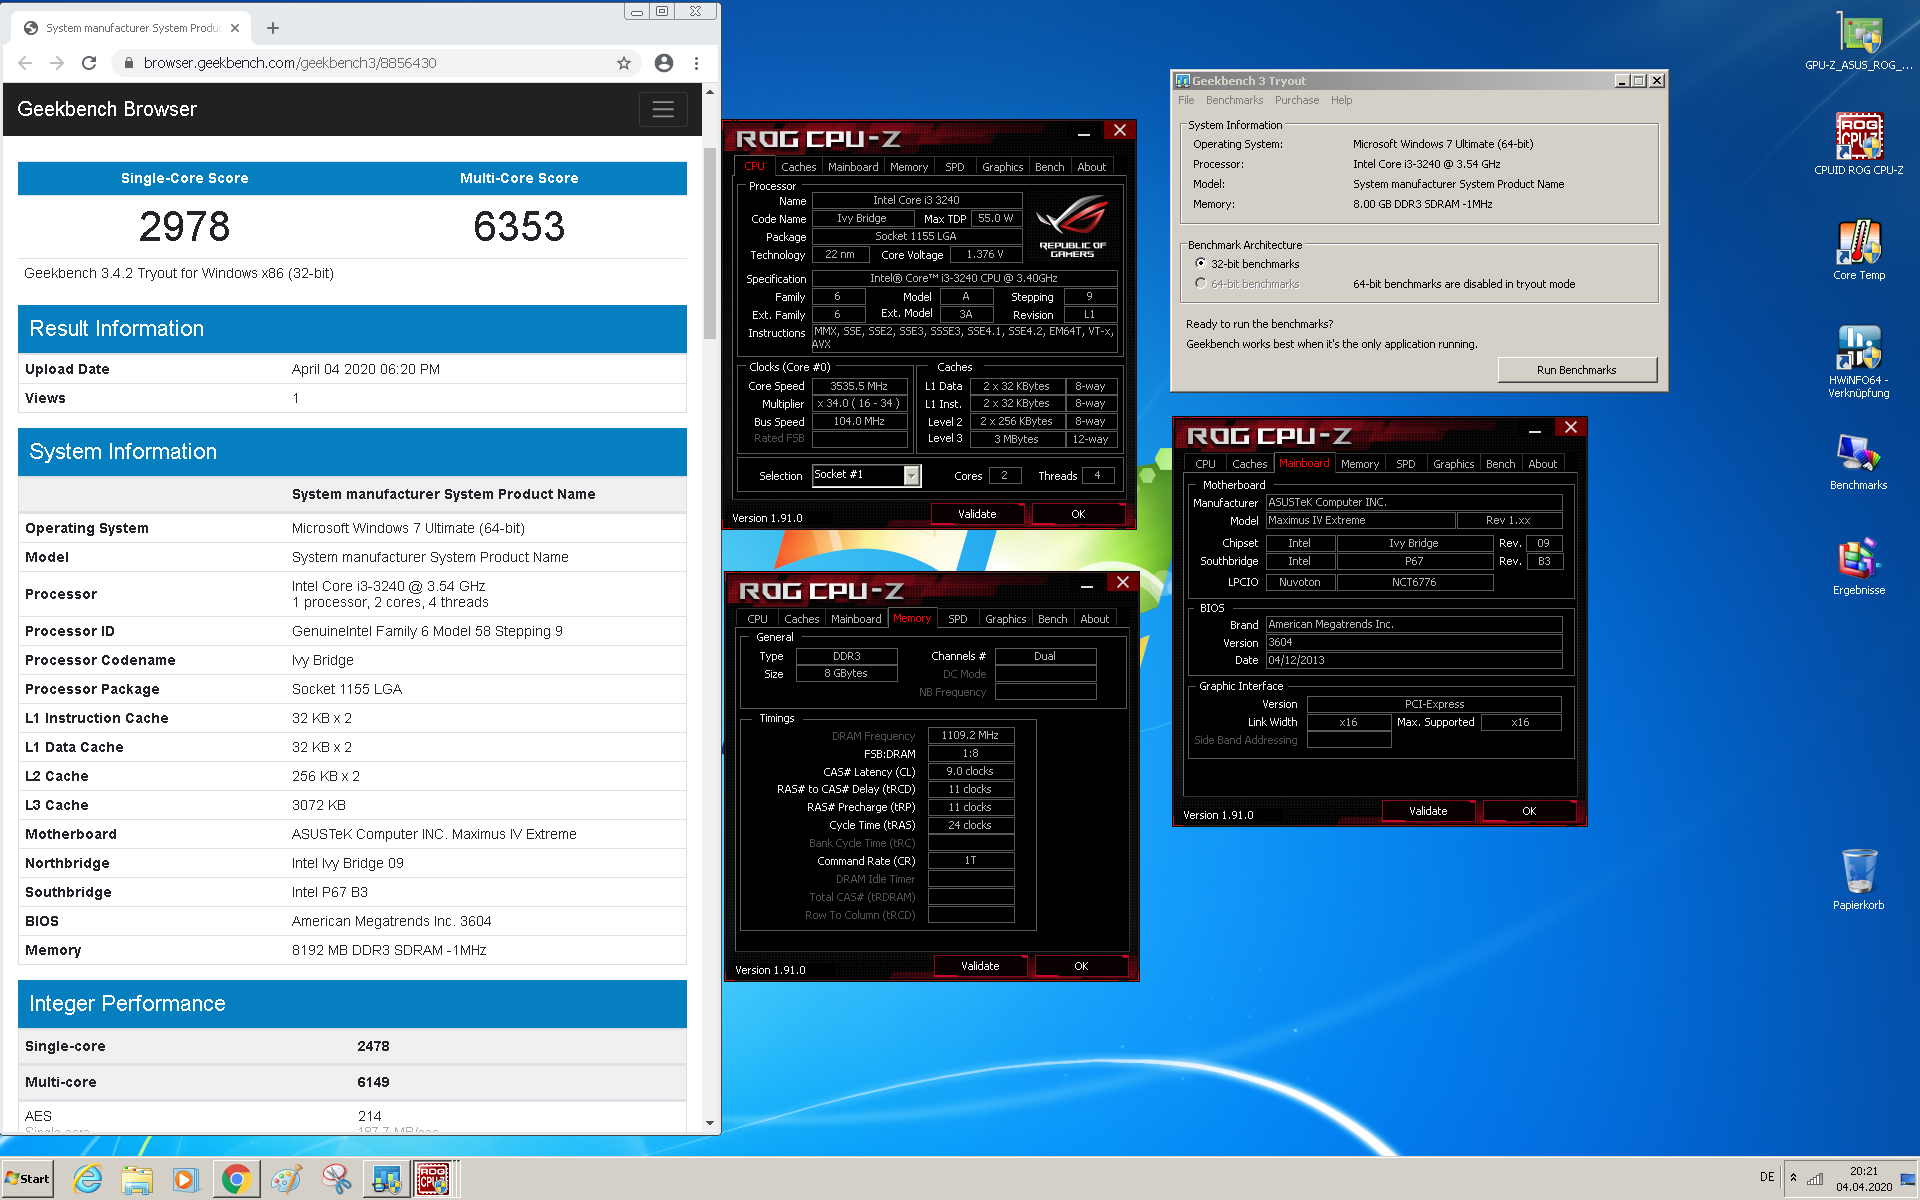Open GPU-Z_ASUS_ROG desktop icon

pyautogui.click(x=1858, y=40)
